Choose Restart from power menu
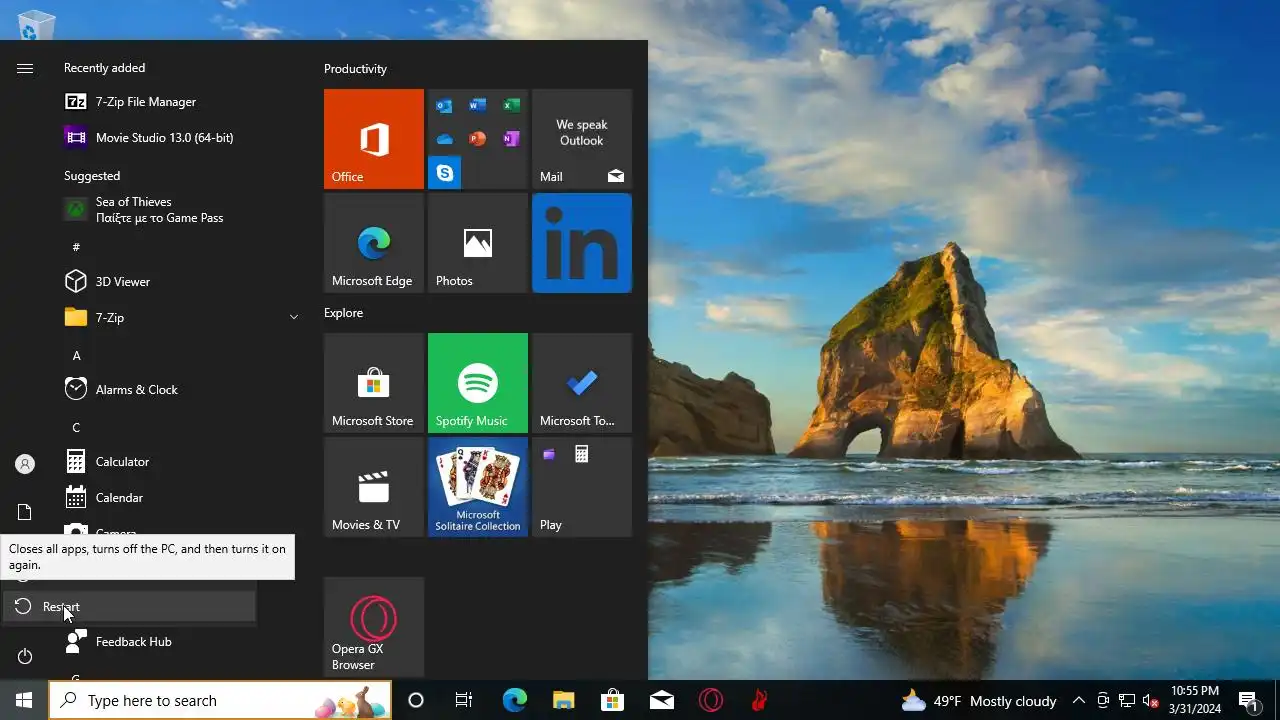 (129, 607)
